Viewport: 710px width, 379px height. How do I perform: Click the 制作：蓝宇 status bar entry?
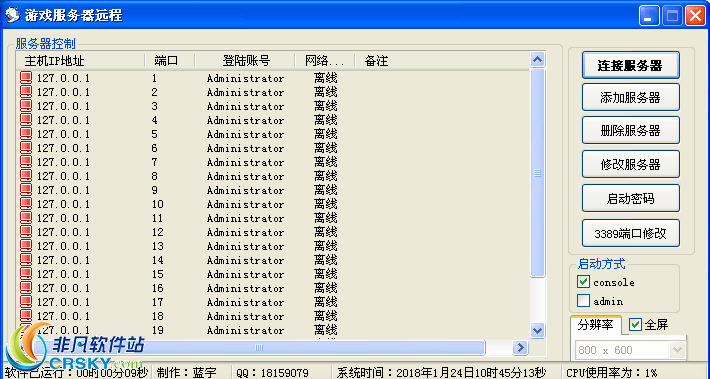click(x=186, y=373)
